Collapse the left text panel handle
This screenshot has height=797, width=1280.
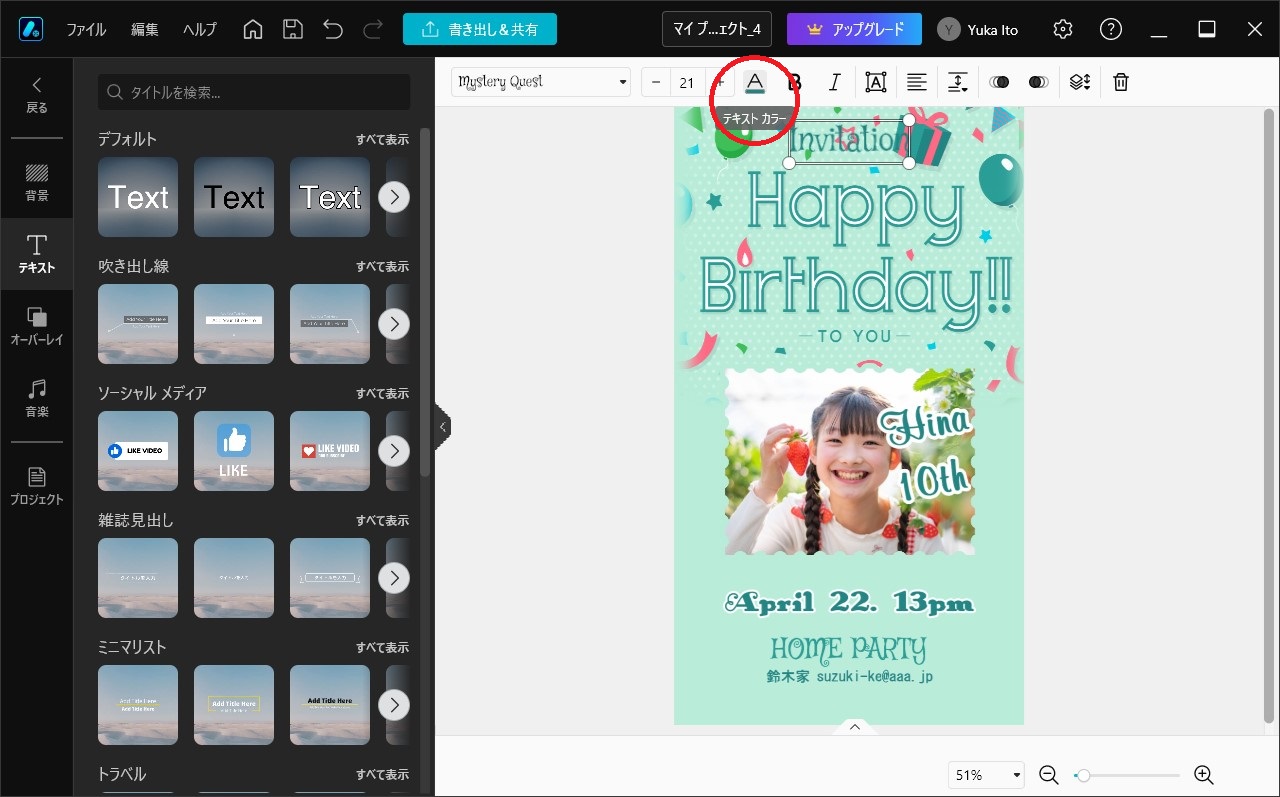point(443,428)
